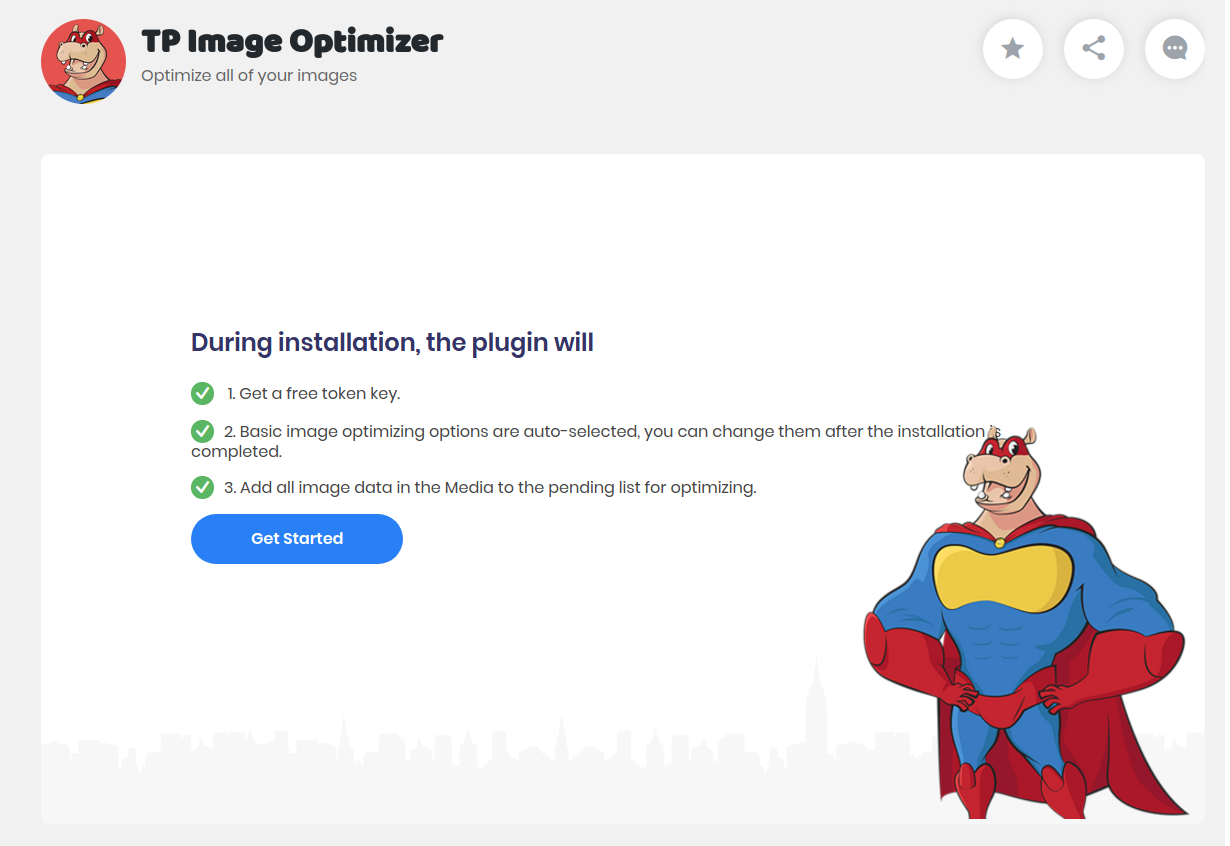Click the TP Image Optimizer title

point(292,42)
